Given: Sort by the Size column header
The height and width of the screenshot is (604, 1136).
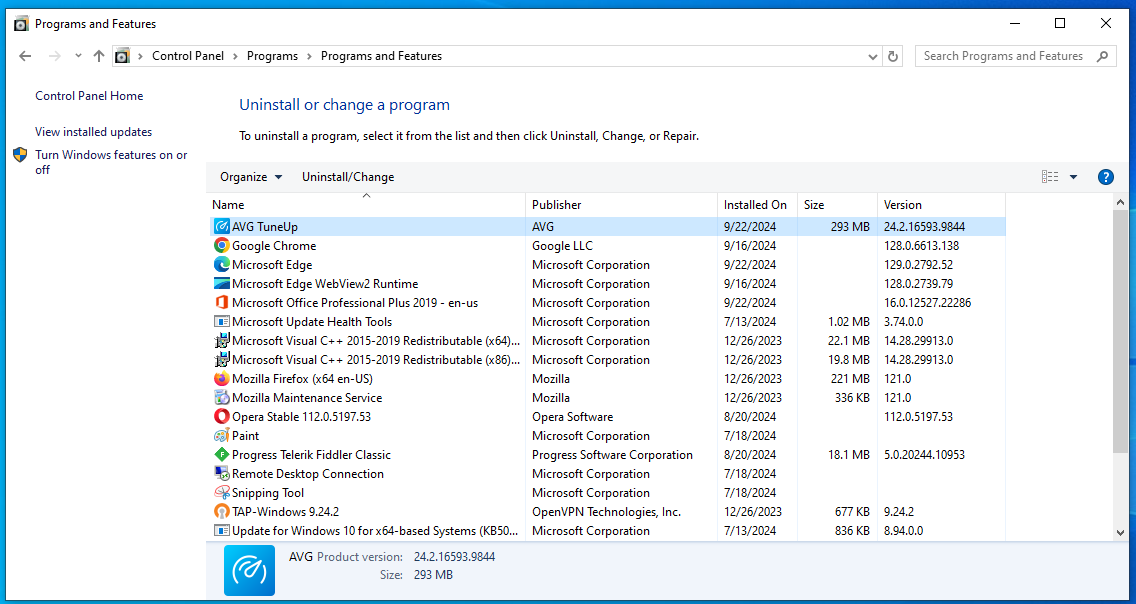Looking at the screenshot, I should pos(837,205).
